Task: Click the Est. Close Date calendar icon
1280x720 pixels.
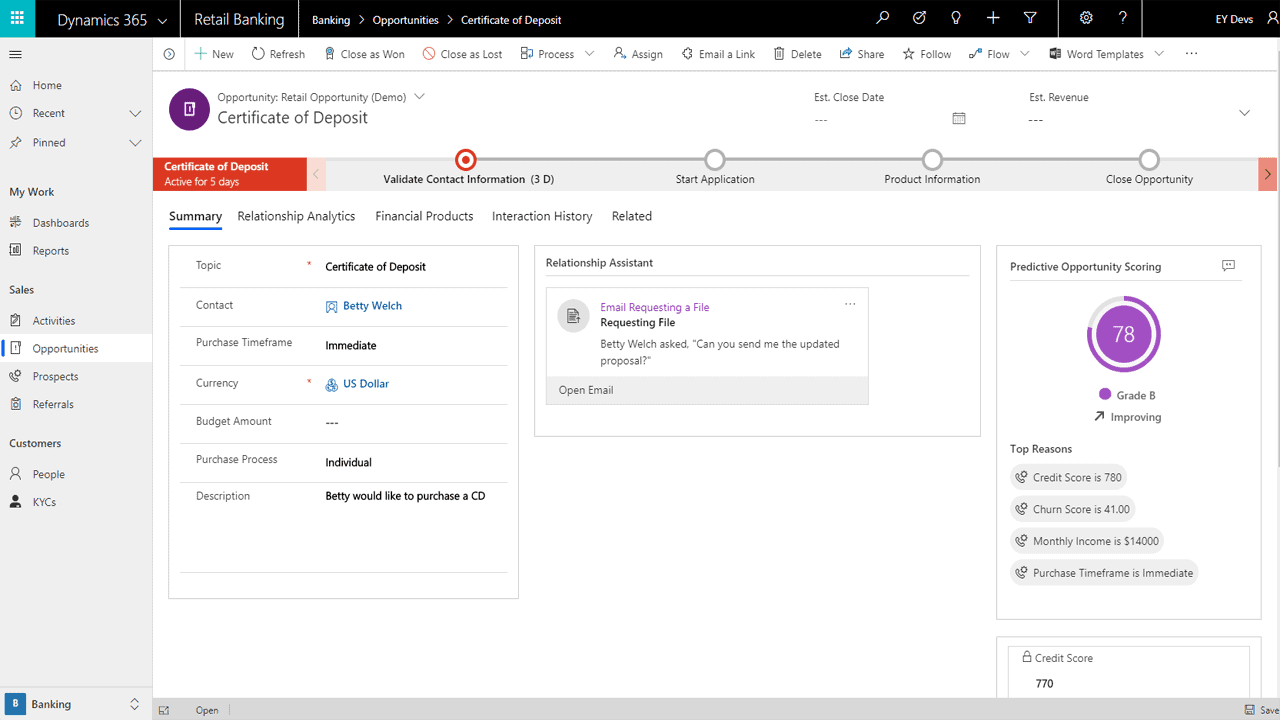Action: pos(959,119)
